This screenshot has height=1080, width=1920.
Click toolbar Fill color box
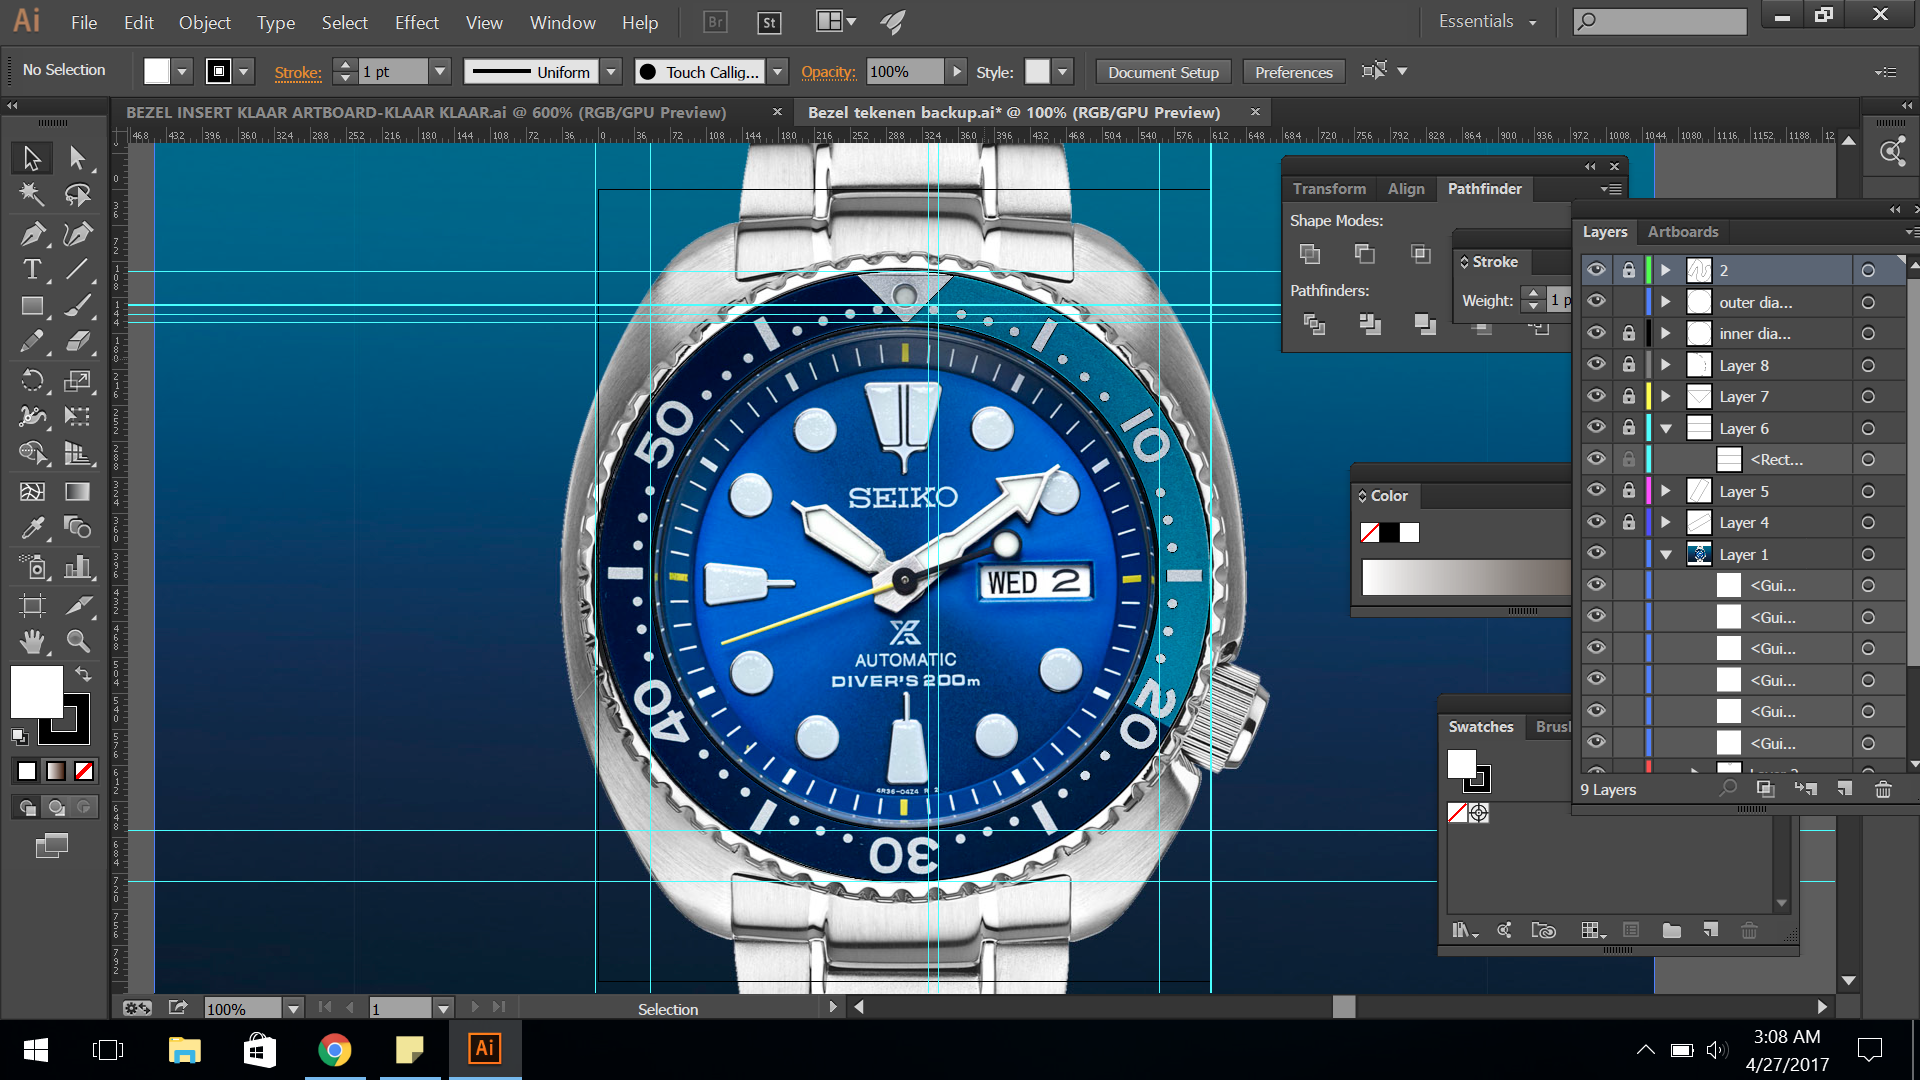pos(36,692)
